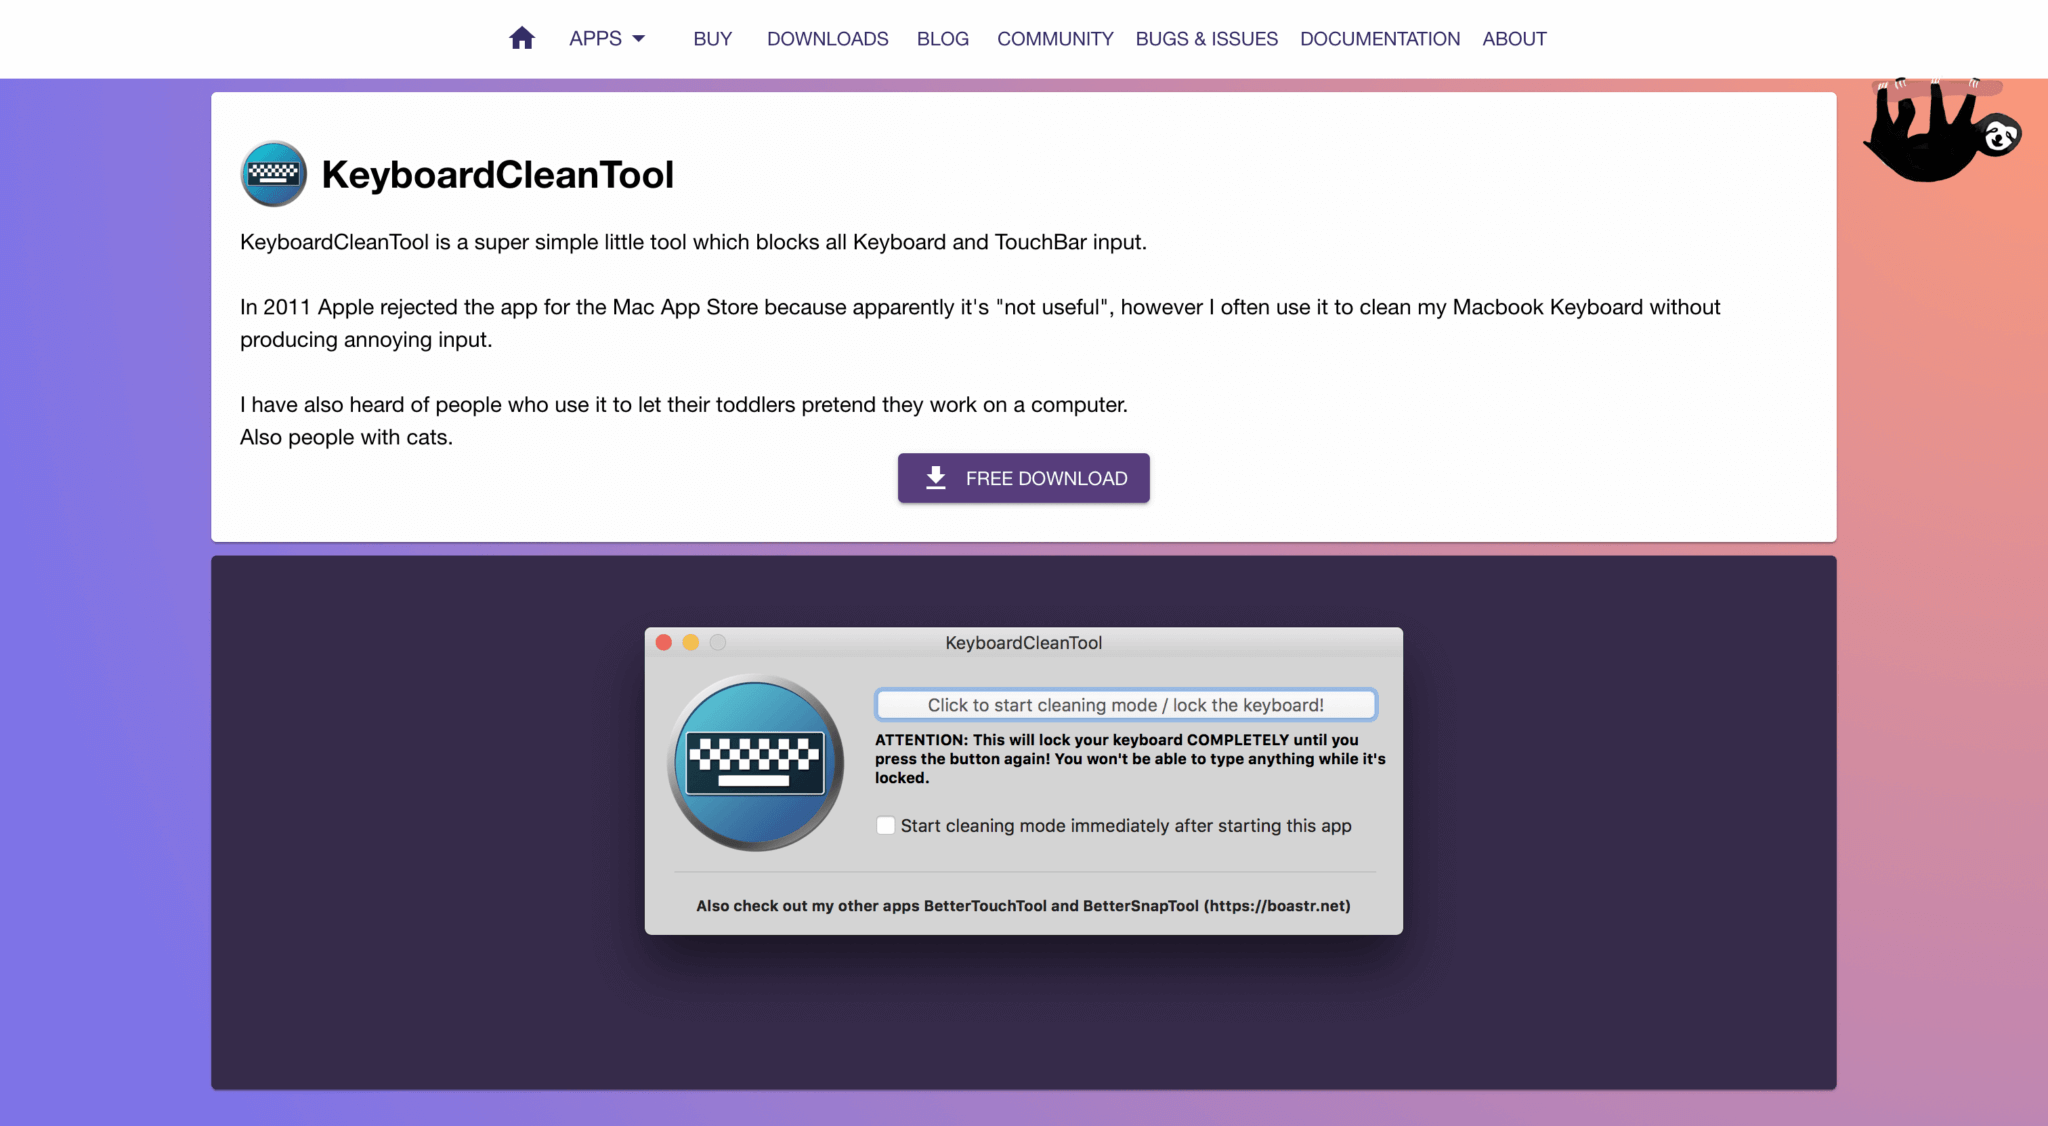Enable start cleaning mode immediately checkbox
The image size is (2048, 1126).
pyautogui.click(x=885, y=825)
